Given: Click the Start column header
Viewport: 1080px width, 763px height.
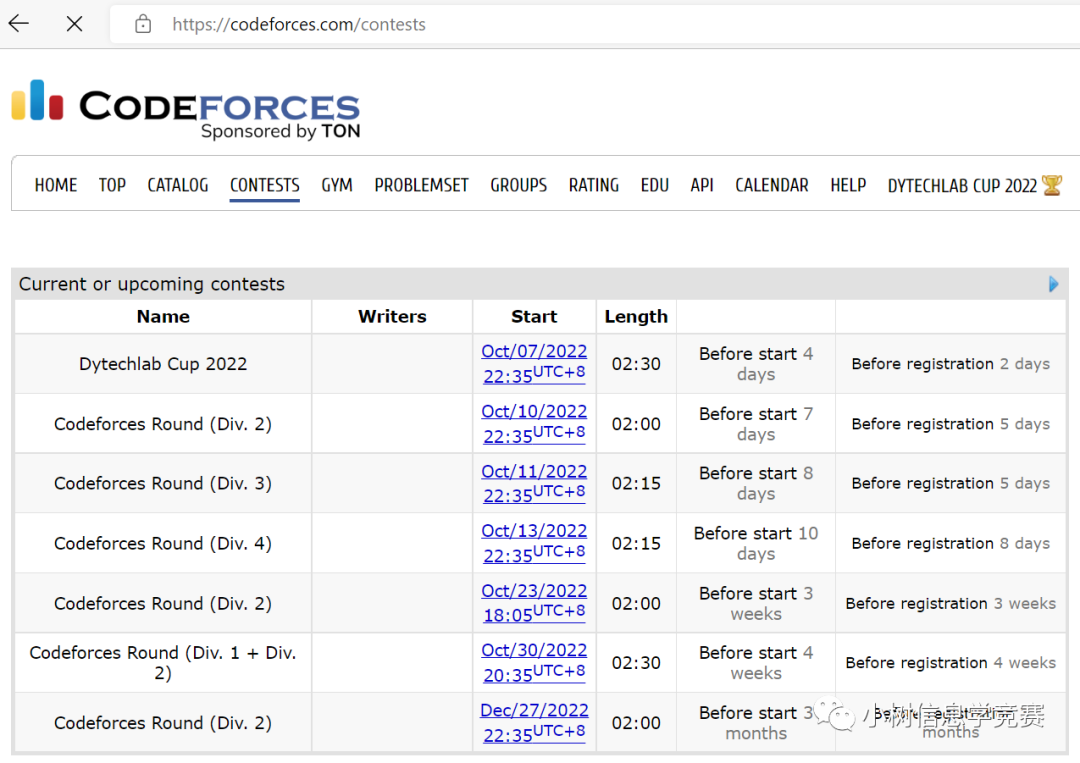Looking at the screenshot, I should 534,317.
